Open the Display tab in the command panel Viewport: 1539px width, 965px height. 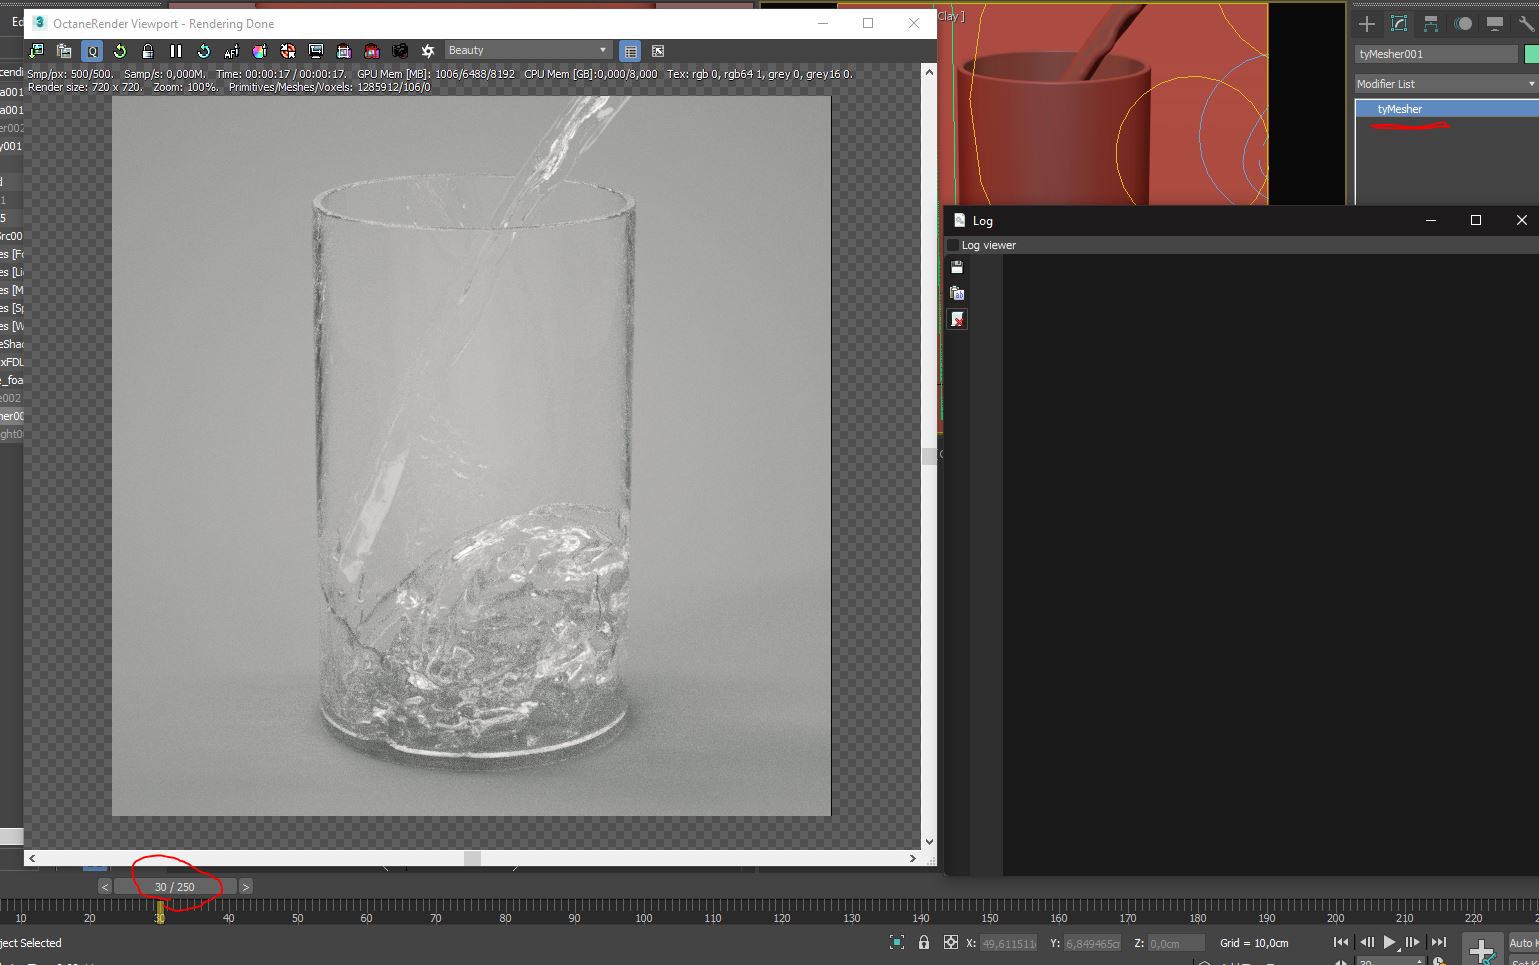coord(1495,23)
